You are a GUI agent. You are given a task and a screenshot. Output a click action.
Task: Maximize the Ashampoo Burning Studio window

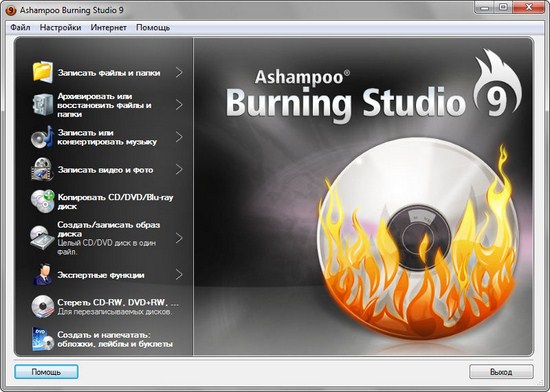click(x=503, y=8)
